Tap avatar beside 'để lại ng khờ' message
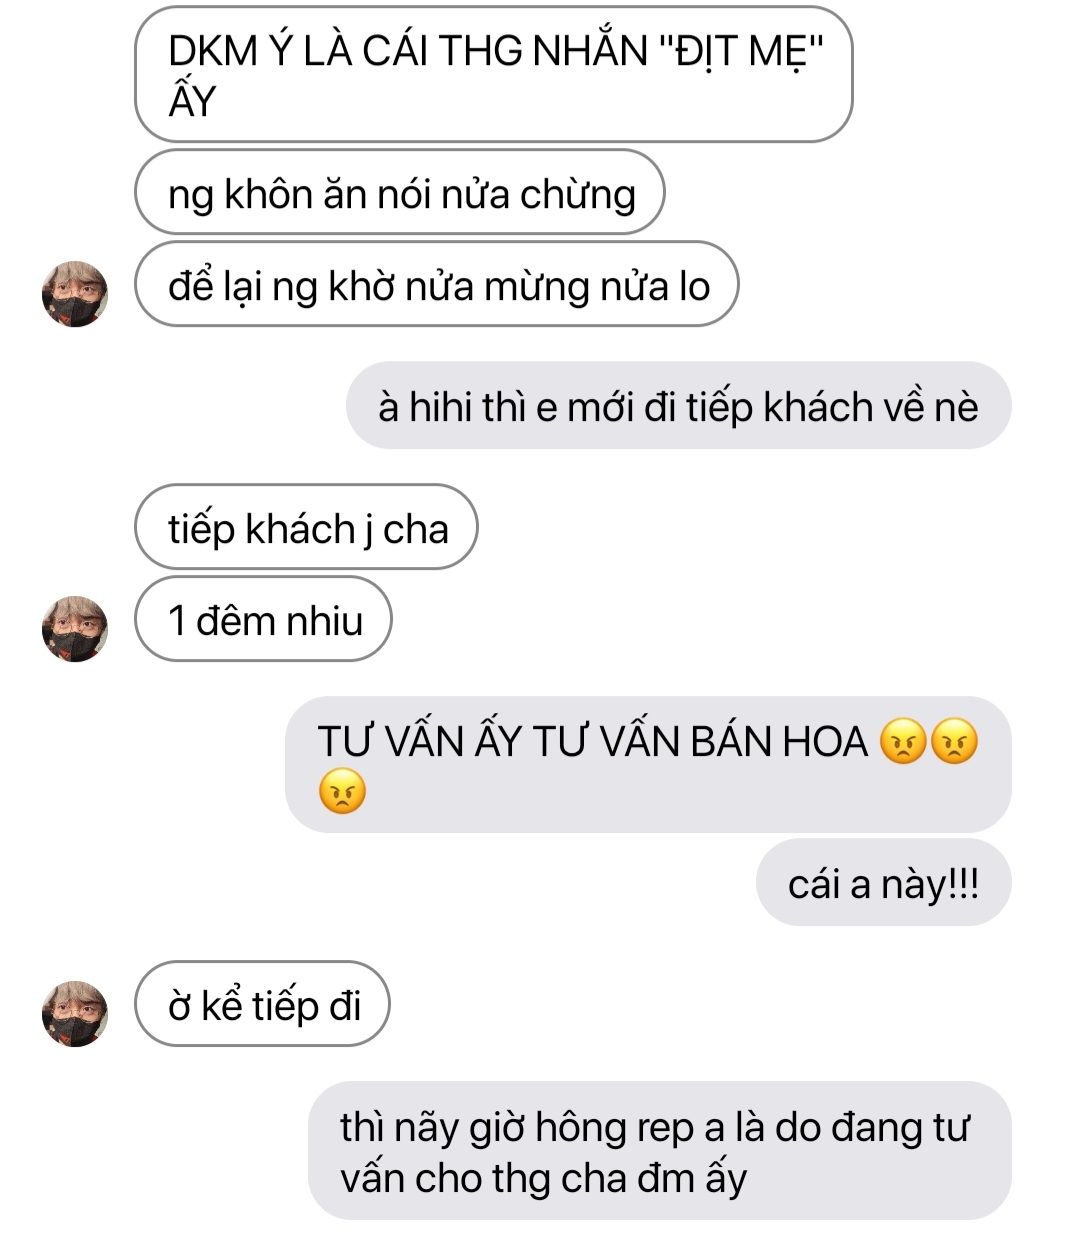 click(x=74, y=294)
